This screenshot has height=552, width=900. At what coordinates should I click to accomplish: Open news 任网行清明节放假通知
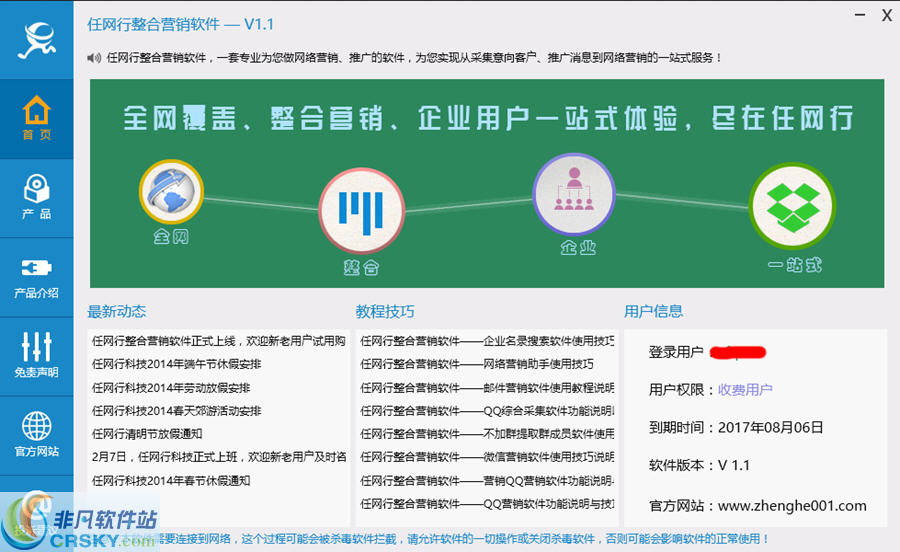coord(147,434)
